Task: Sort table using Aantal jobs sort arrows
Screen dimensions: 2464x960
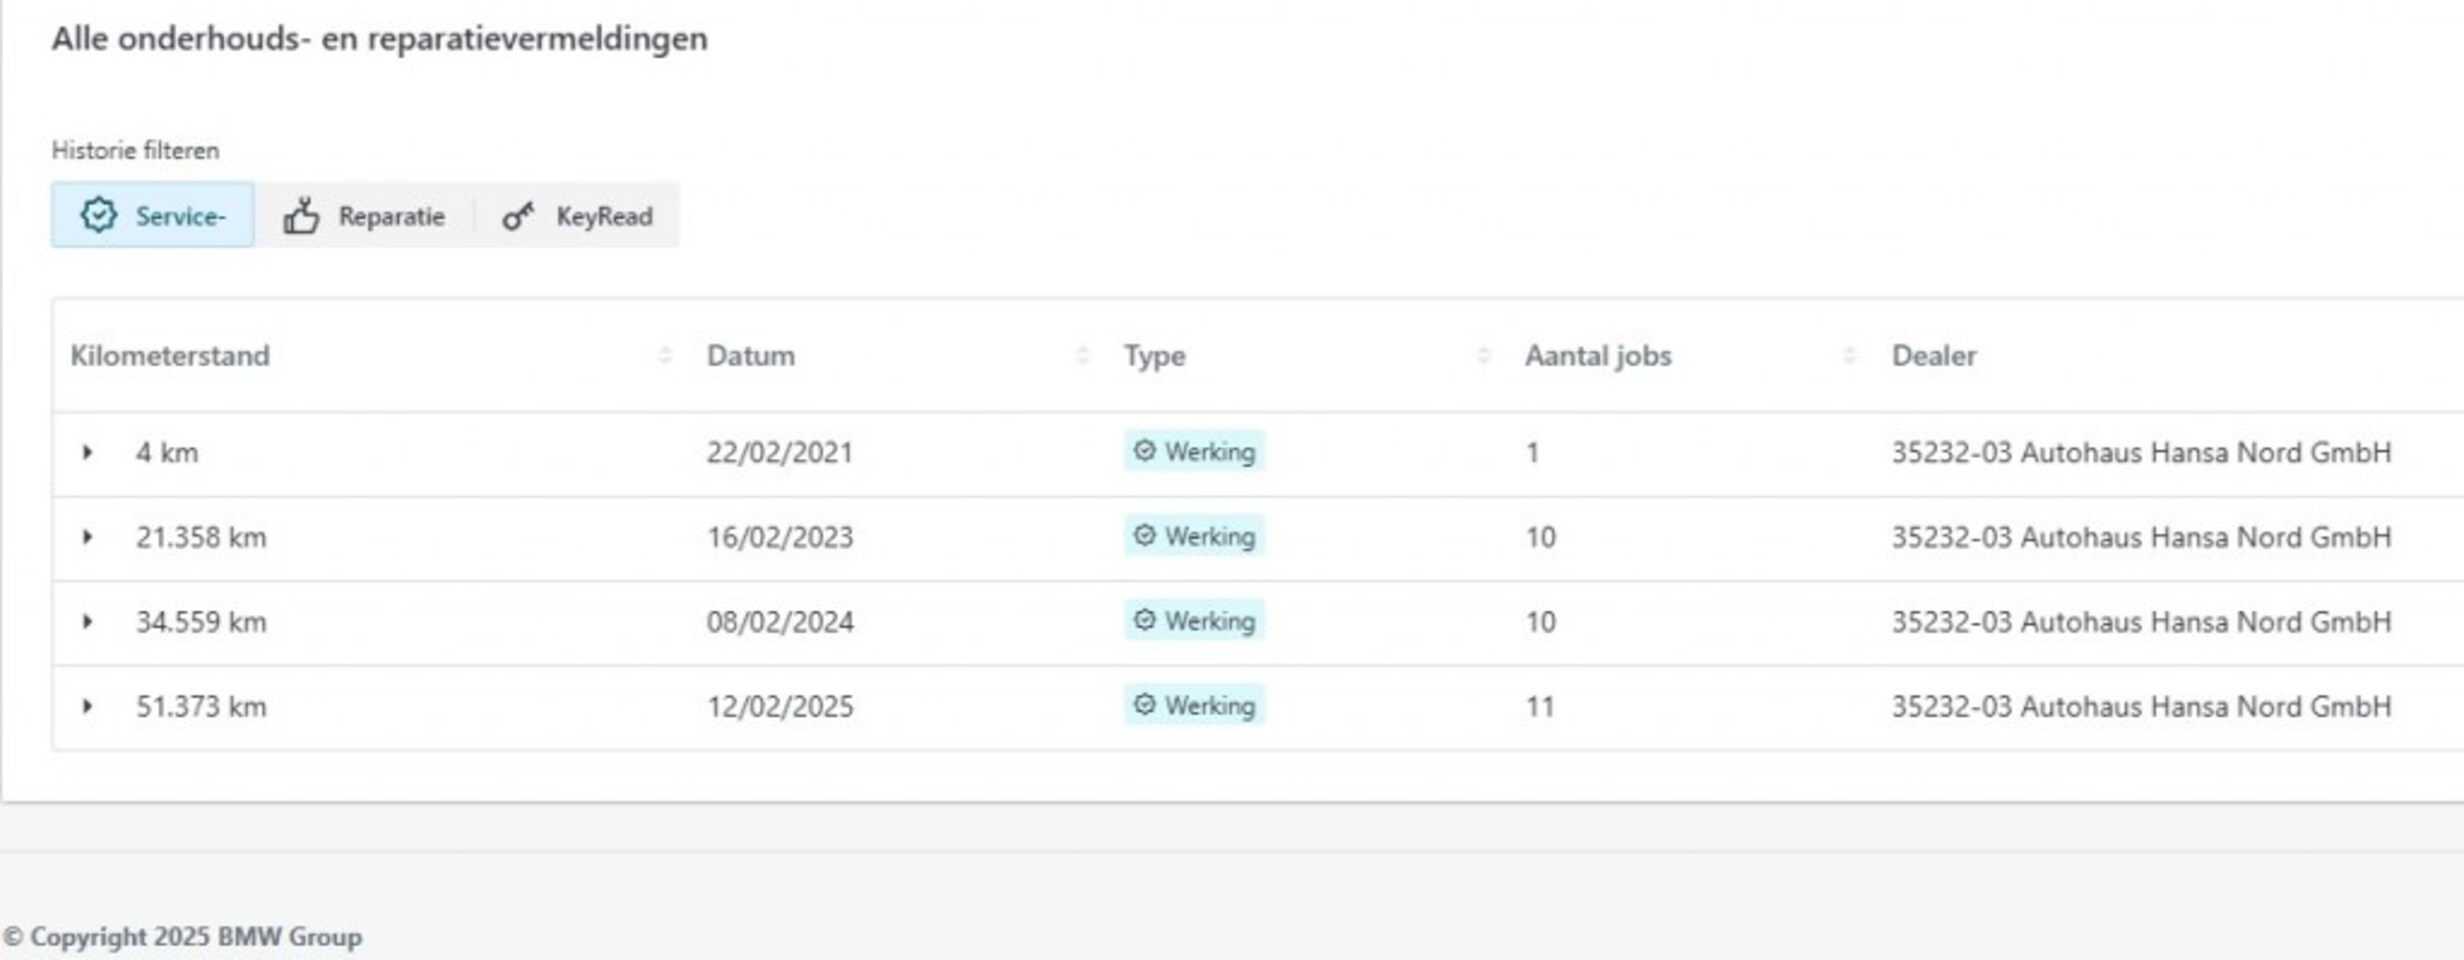Action: [x=1849, y=356]
